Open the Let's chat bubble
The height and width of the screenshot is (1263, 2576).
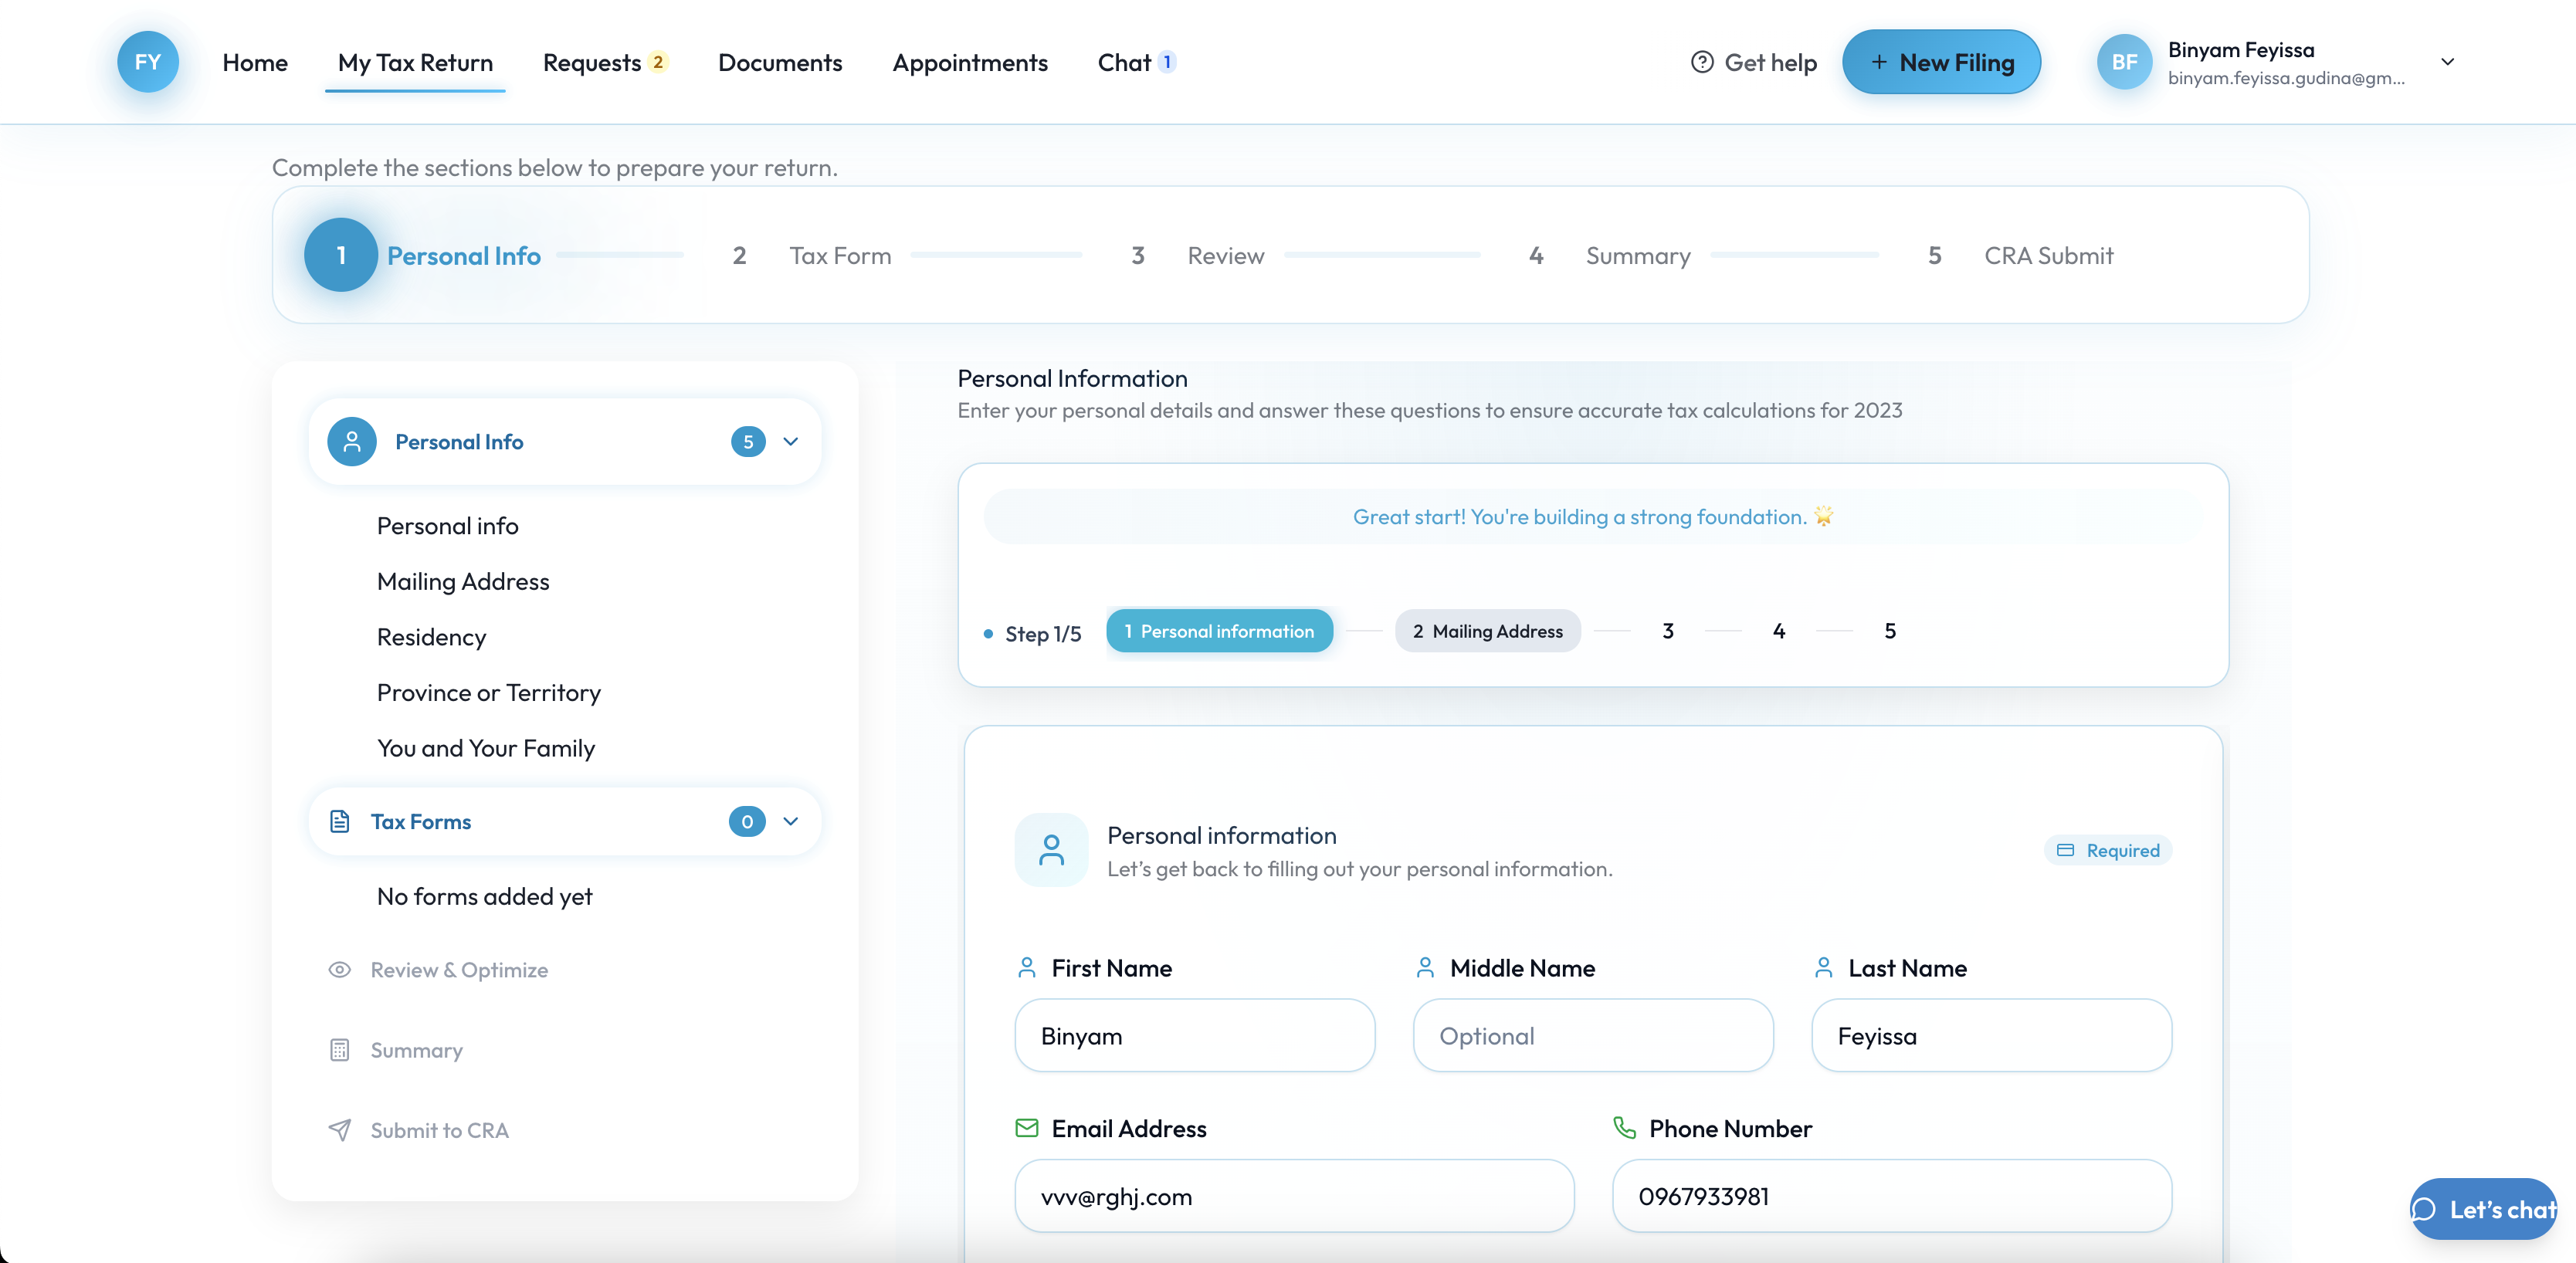click(x=2483, y=1208)
